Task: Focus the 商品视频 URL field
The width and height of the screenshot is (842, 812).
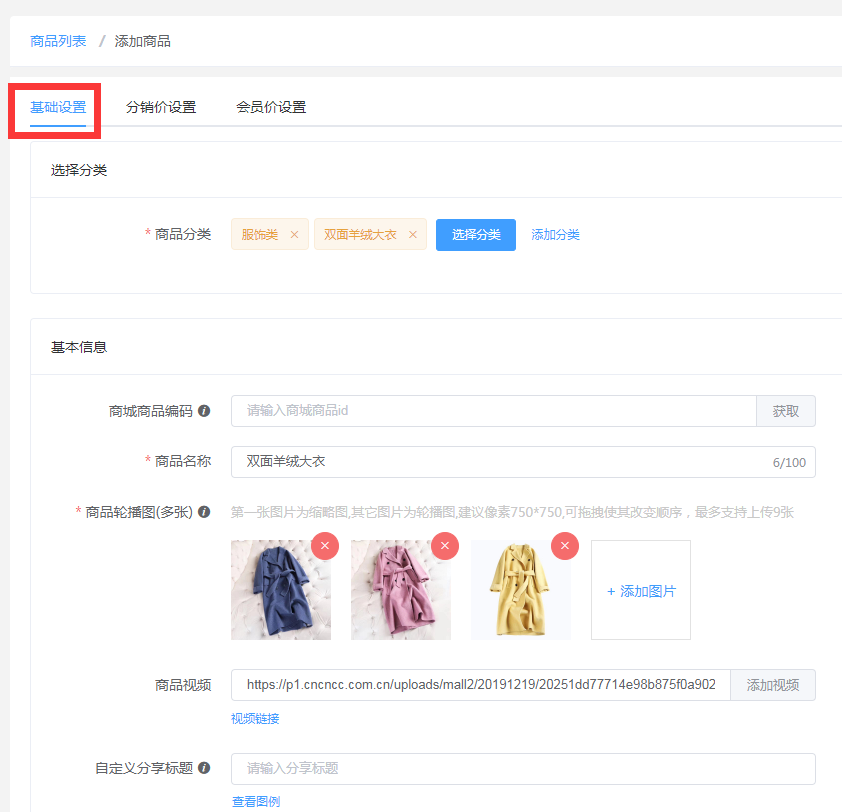Action: (481, 685)
